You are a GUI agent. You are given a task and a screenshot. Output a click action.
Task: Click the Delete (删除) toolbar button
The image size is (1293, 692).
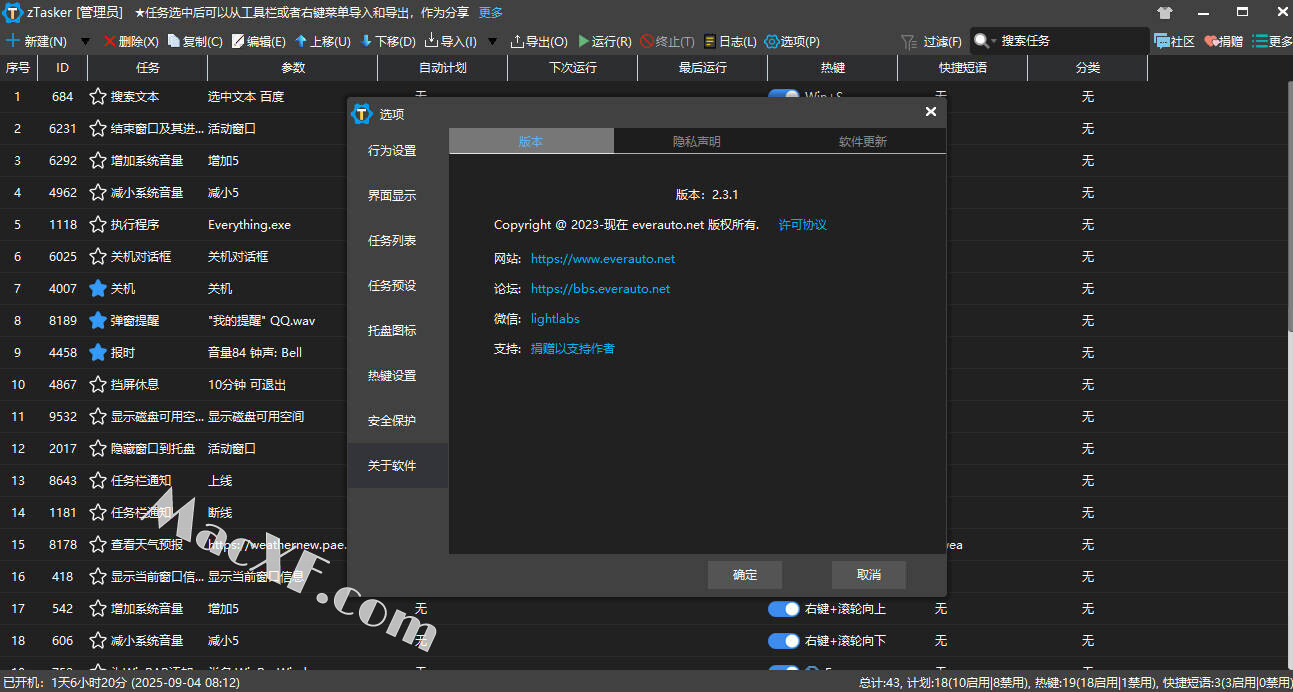coord(131,42)
